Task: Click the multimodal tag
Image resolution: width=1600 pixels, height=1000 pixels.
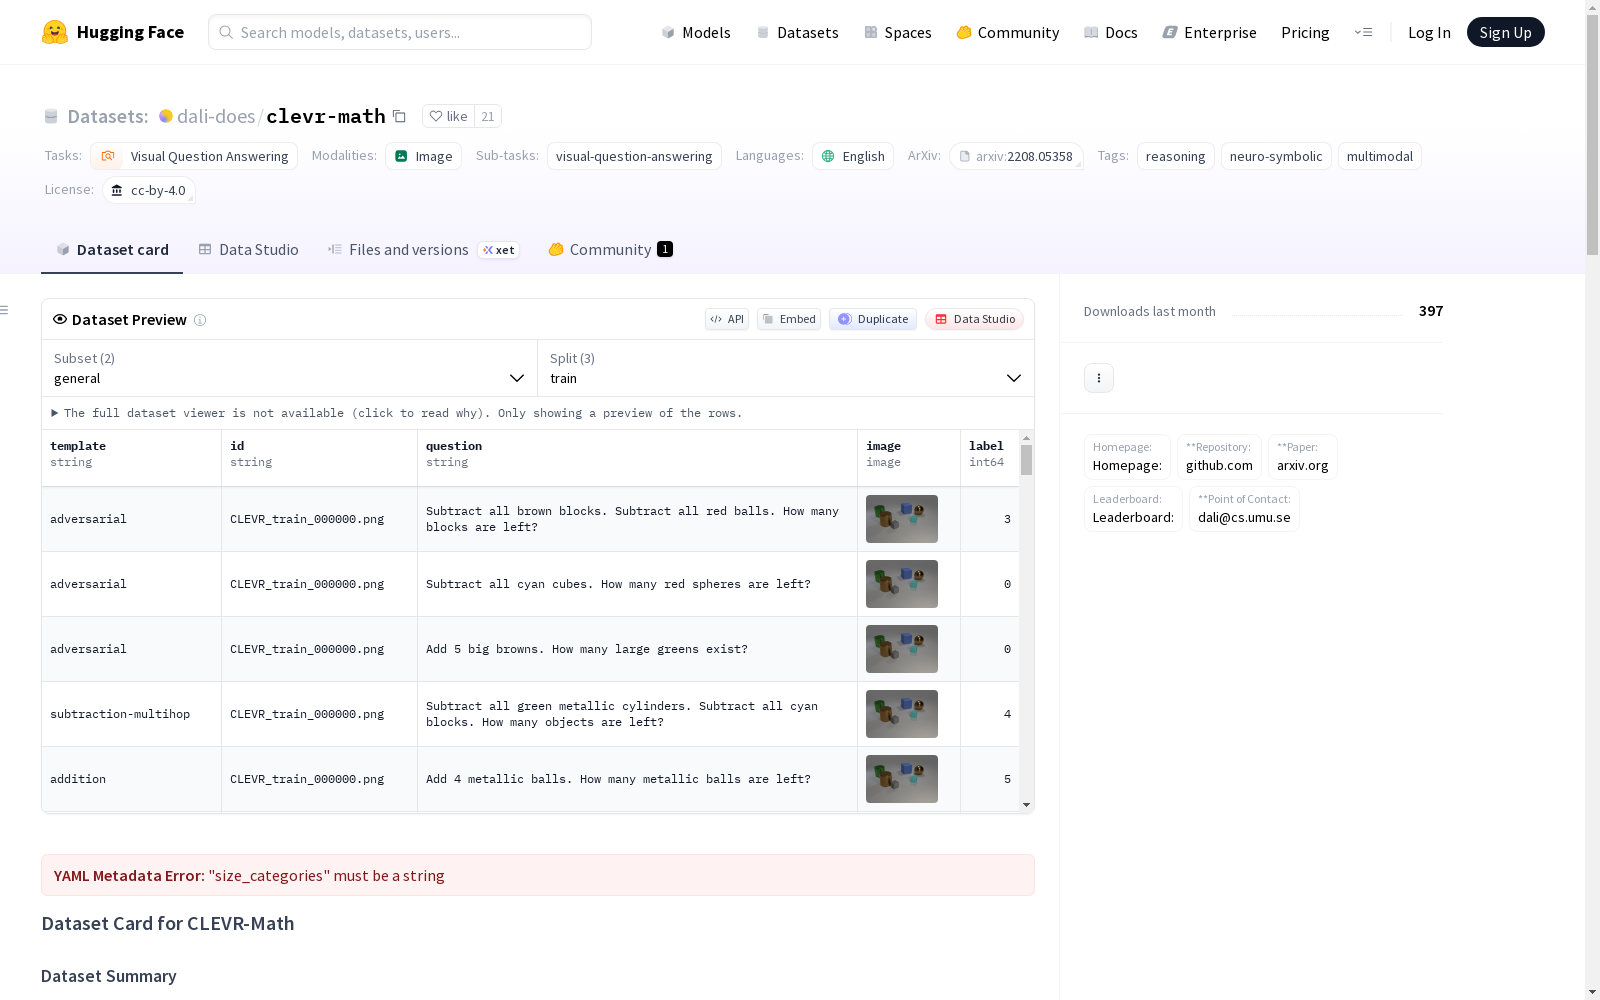Action: pyautogui.click(x=1380, y=156)
